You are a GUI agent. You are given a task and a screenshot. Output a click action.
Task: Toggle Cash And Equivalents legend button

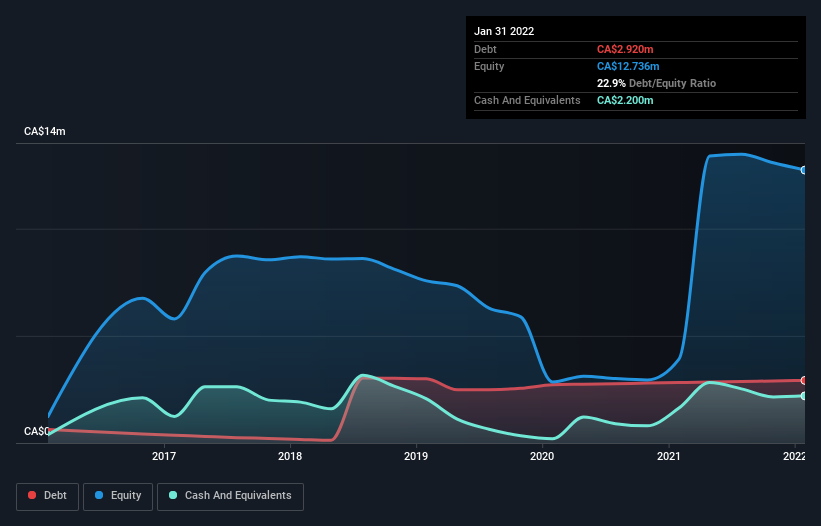[230, 496]
